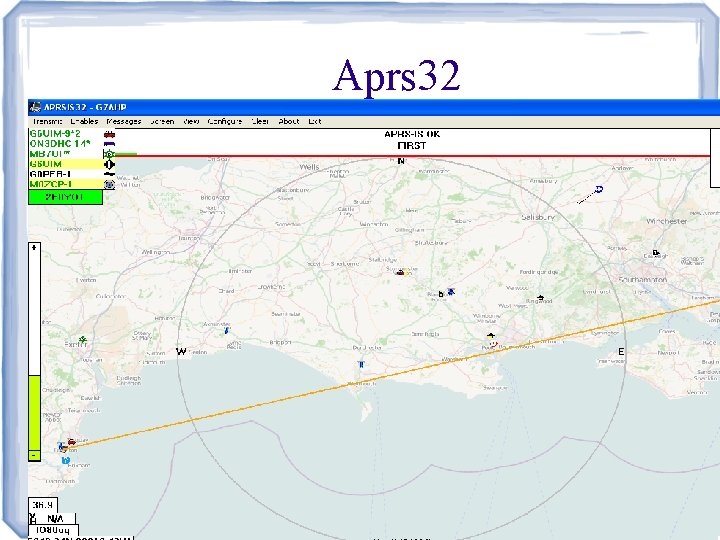This screenshot has height=540, width=720.
Task: Click the yellow-black station marker near Poole
Action: point(491,336)
